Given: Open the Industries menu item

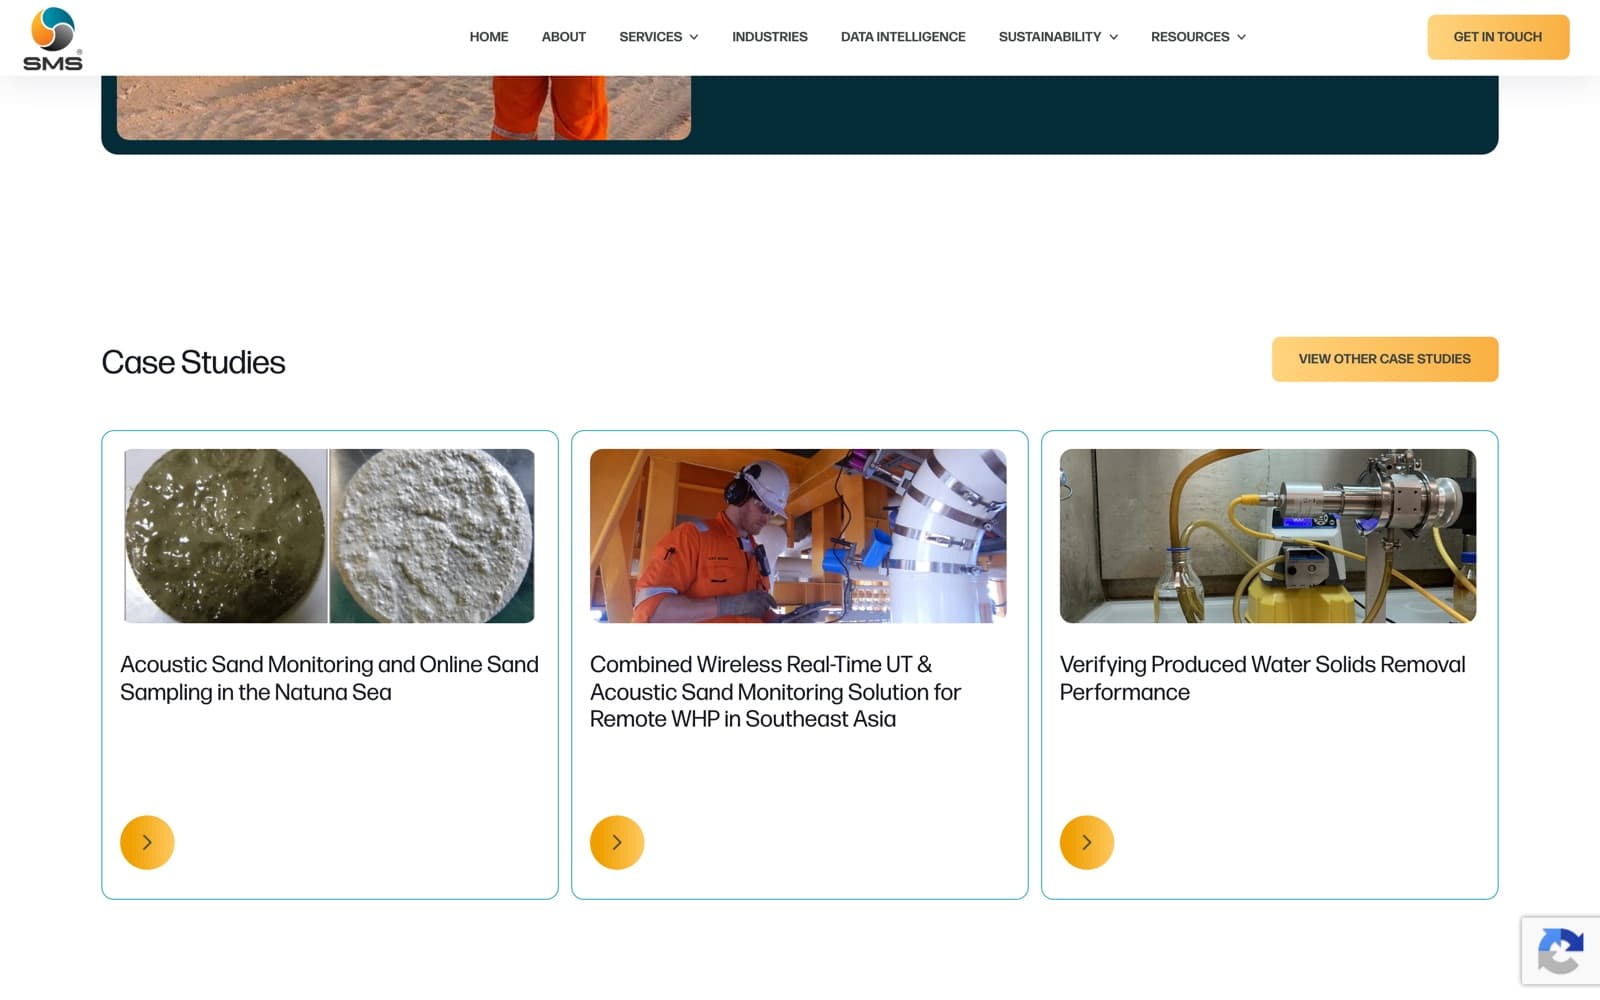Looking at the screenshot, I should [770, 37].
